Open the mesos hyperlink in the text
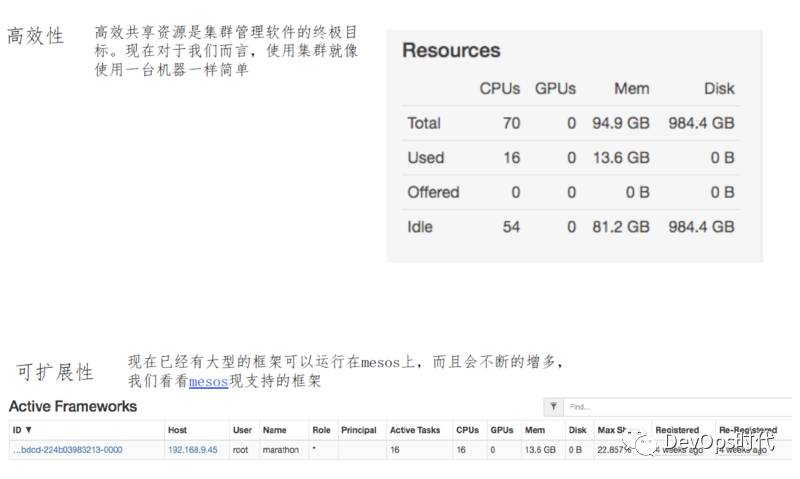Screen dimensions: 800x479 [x=208, y=381]
